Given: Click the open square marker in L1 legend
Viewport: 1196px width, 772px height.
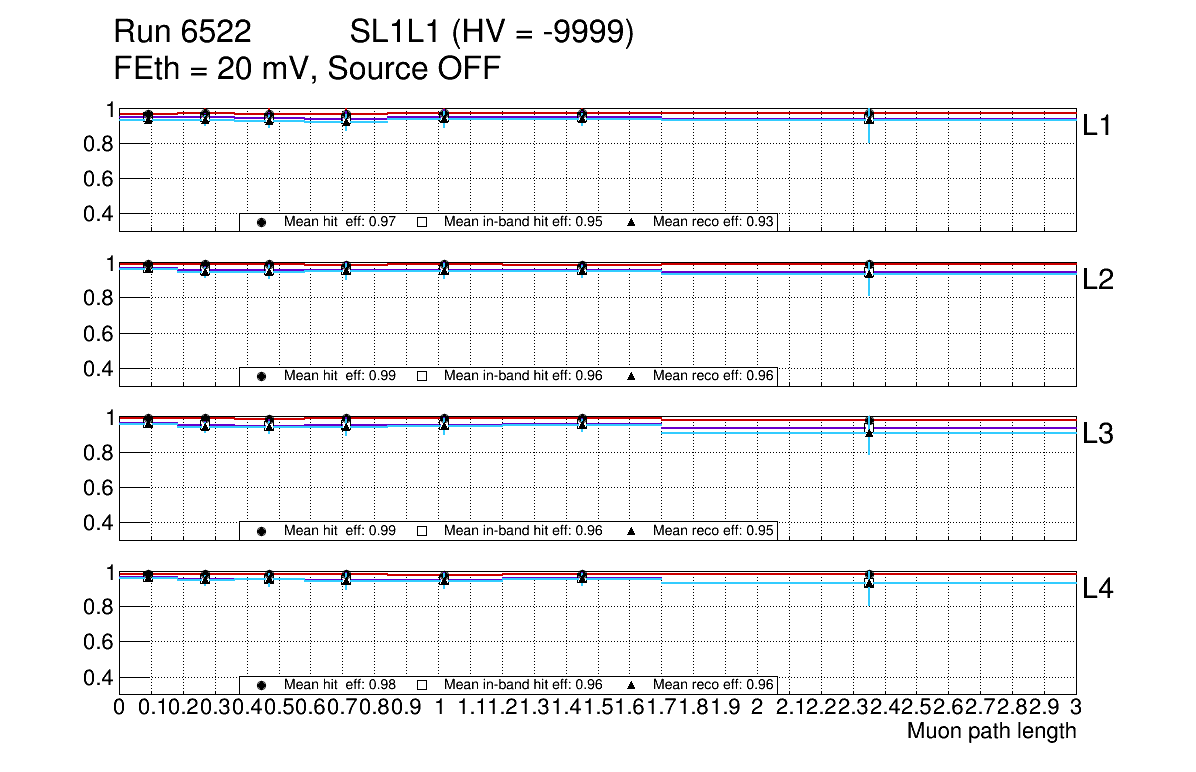Looking at the screenshot, I should [x=421, y=222].
